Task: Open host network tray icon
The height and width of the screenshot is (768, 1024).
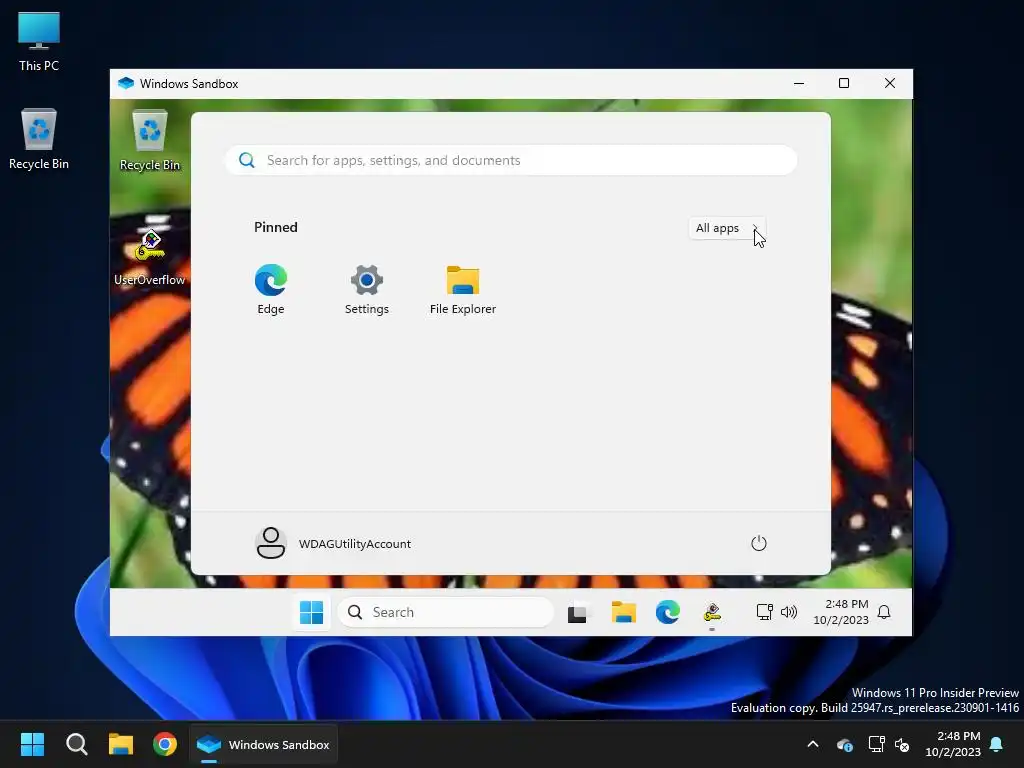Action: (876, 744)
